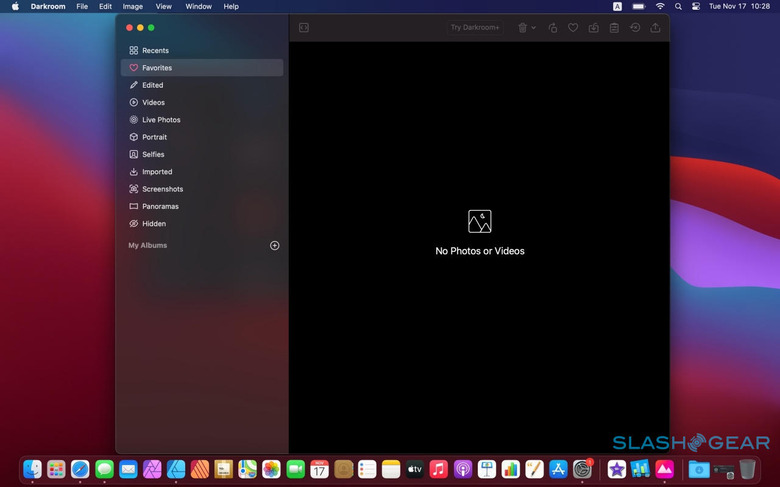This screenshot has width=780, height=487.
Task: Toggle the heart favorite icon in toolbar
Action: 573,28
